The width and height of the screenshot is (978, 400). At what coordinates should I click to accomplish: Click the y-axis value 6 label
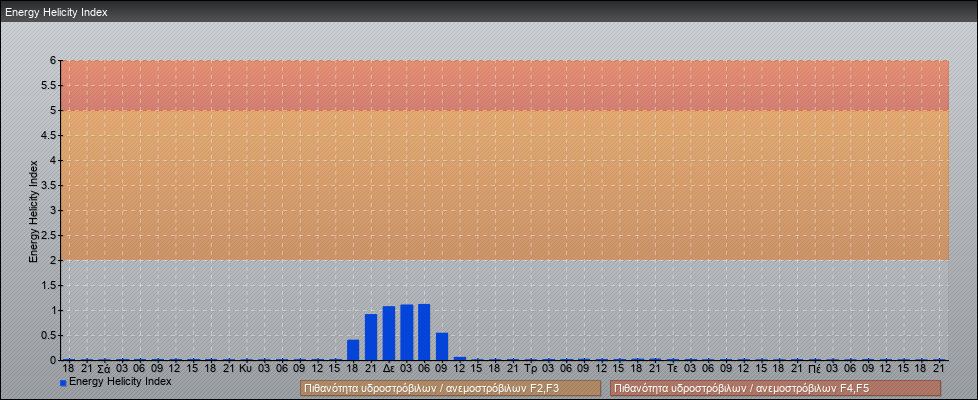click(53, 60)
